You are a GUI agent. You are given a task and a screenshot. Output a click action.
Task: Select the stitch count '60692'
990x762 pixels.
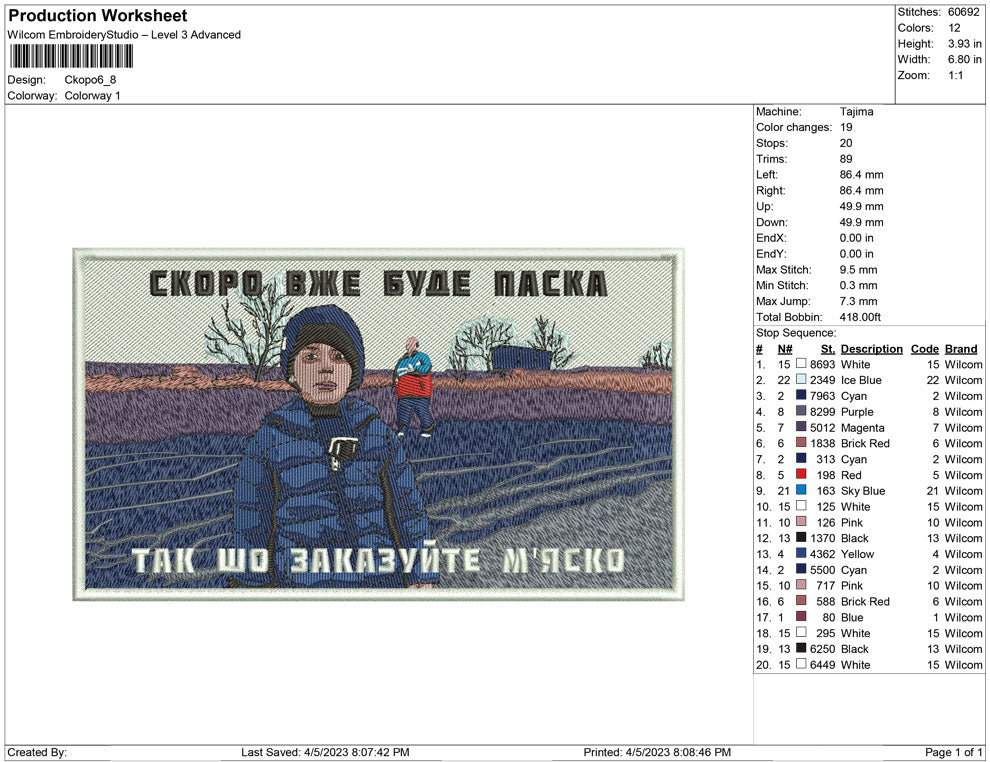(x=963, y=12)
